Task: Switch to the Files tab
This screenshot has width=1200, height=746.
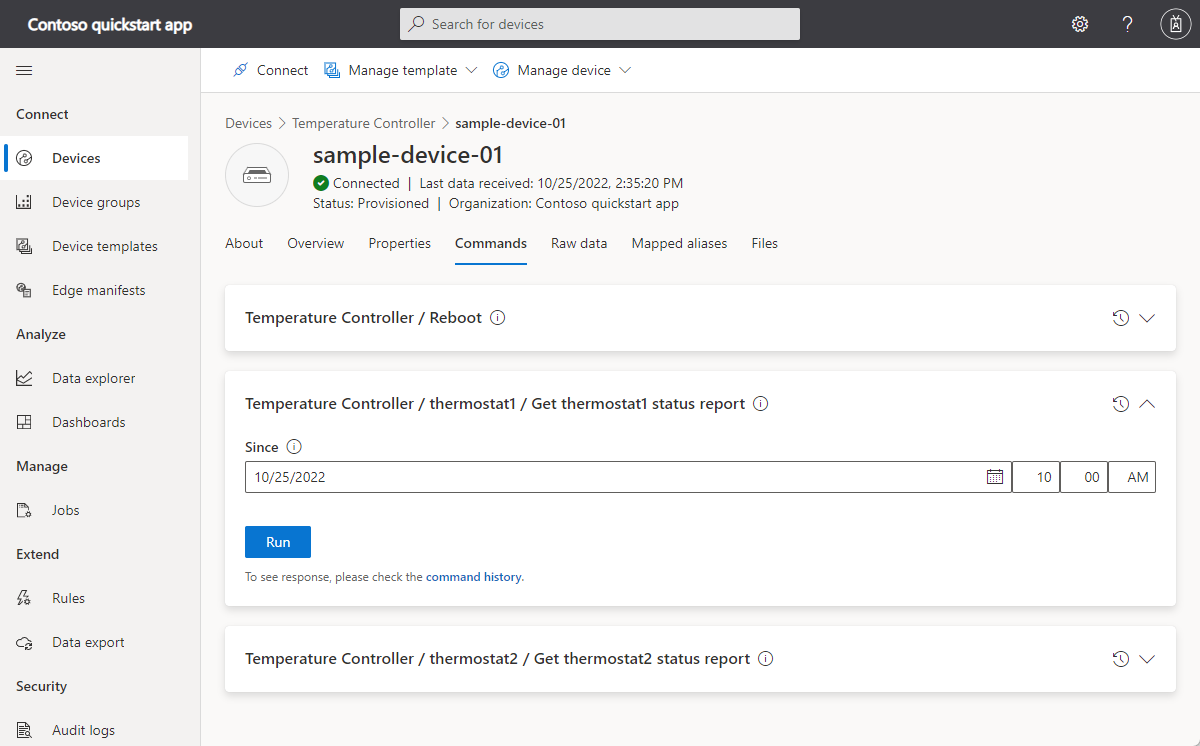Action: pyautogui.click(x=765, y=243)
